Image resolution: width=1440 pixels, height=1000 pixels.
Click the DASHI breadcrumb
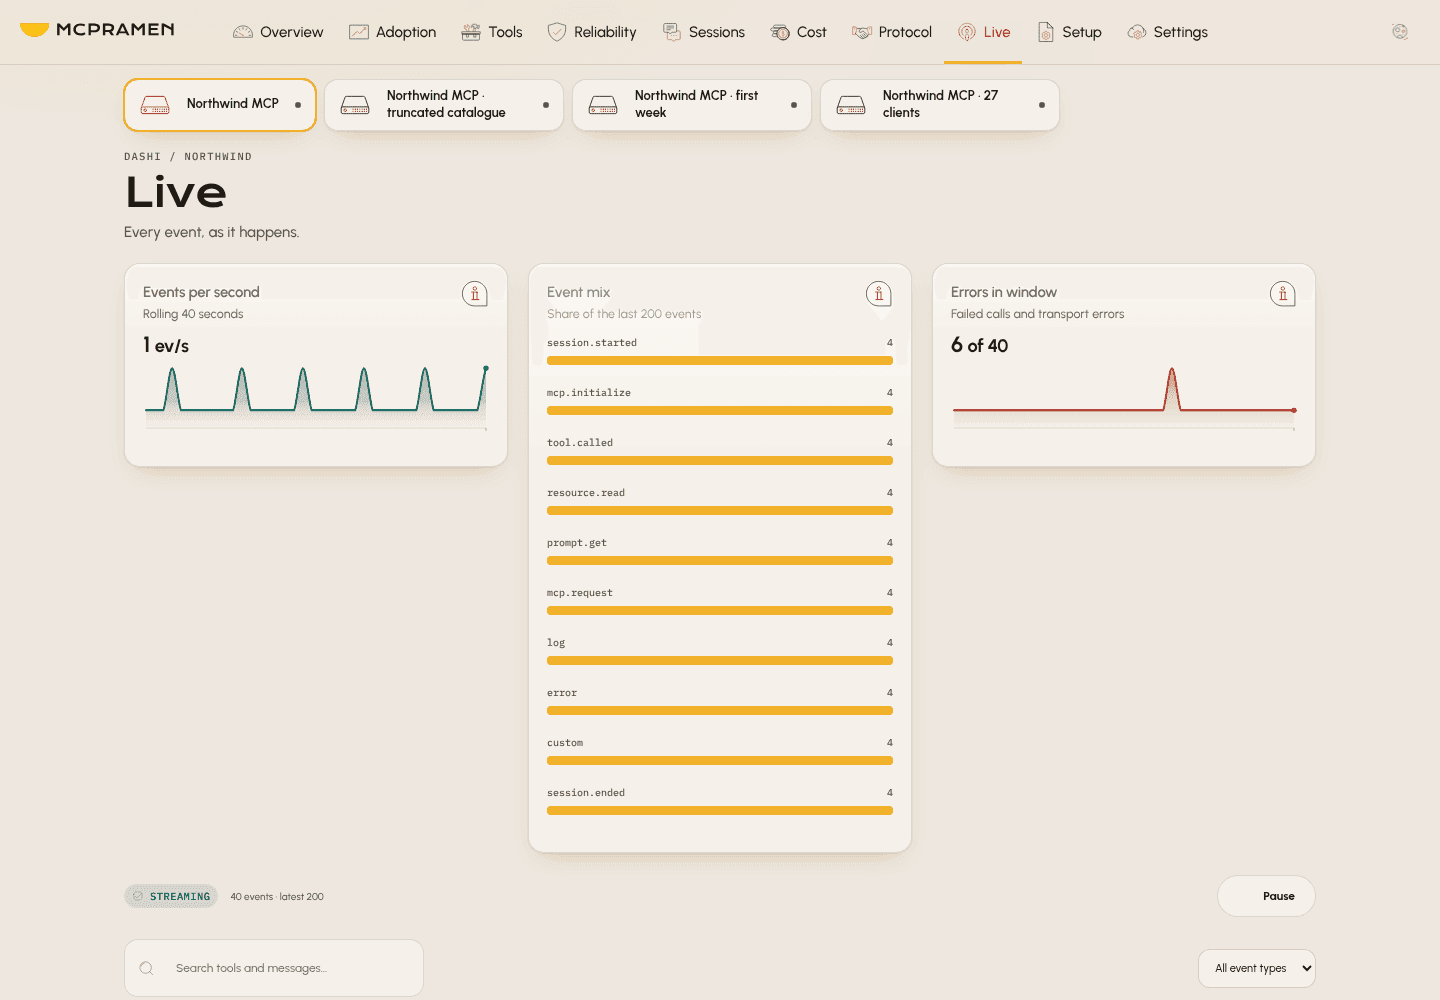click(x=142, y=157)
